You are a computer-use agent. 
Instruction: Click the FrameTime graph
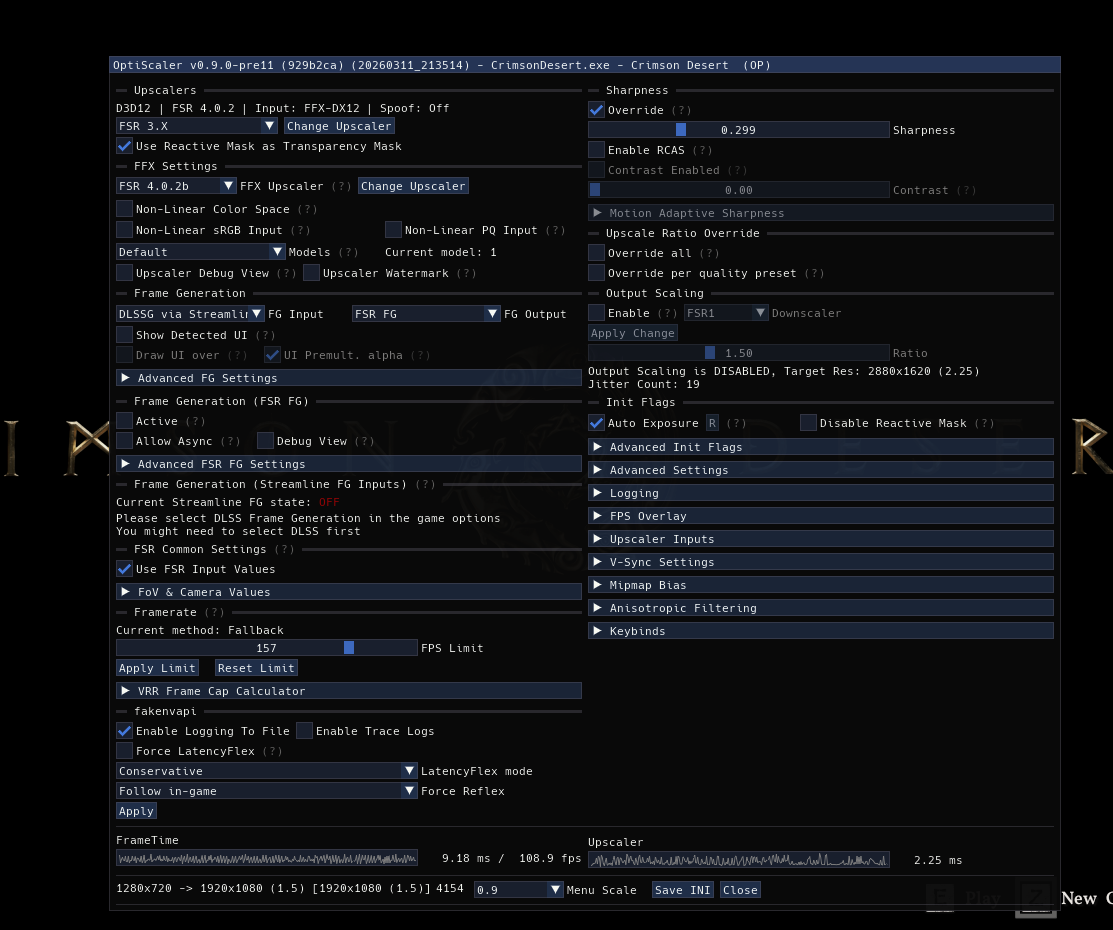click(267, 858)
